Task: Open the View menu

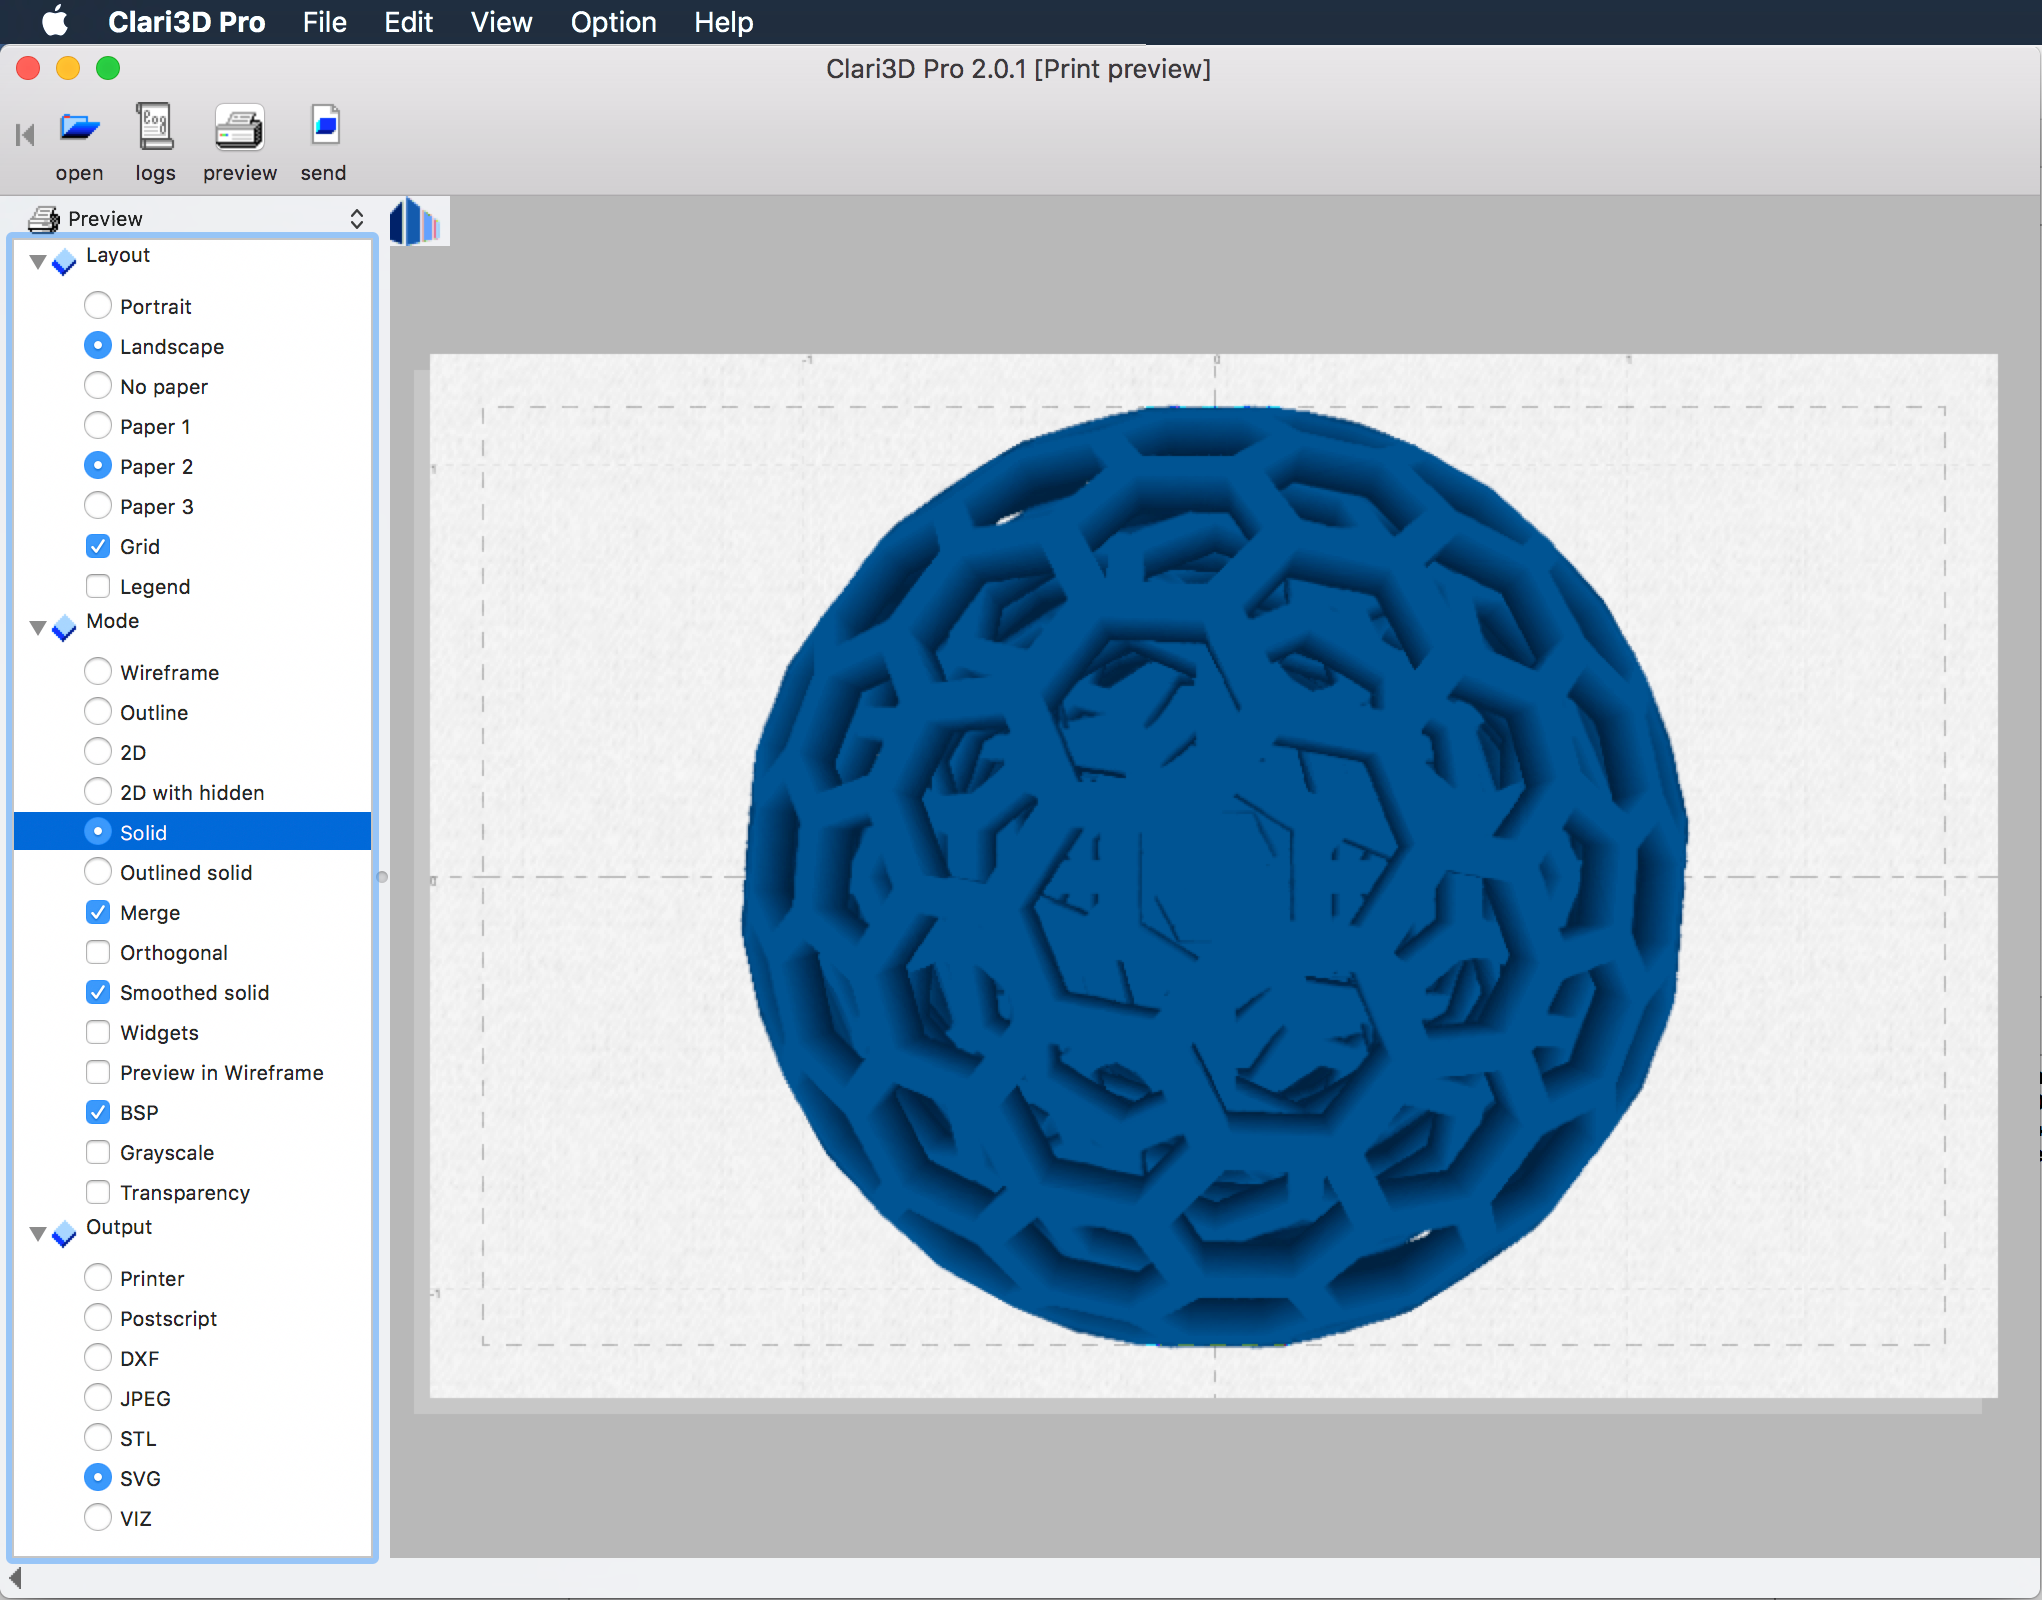Action: point(501,21)
